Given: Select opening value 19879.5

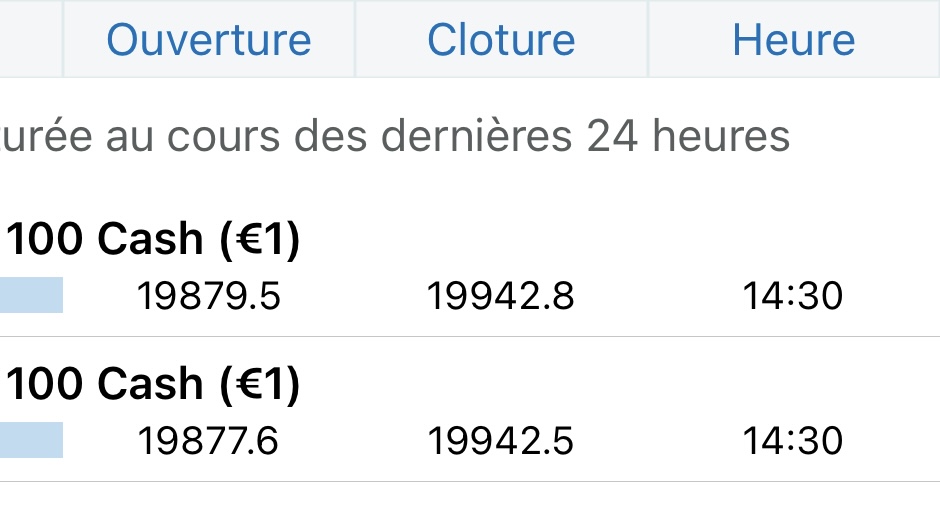Looking at the screenshot, I should point(209,296).
